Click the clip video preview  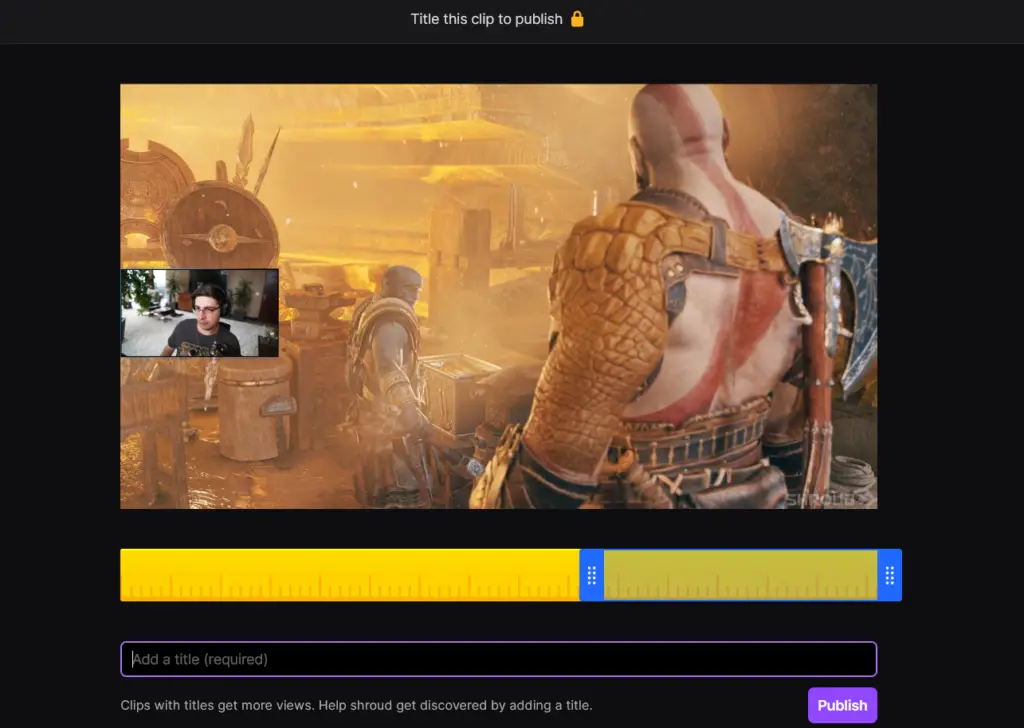tap(498, 296)
